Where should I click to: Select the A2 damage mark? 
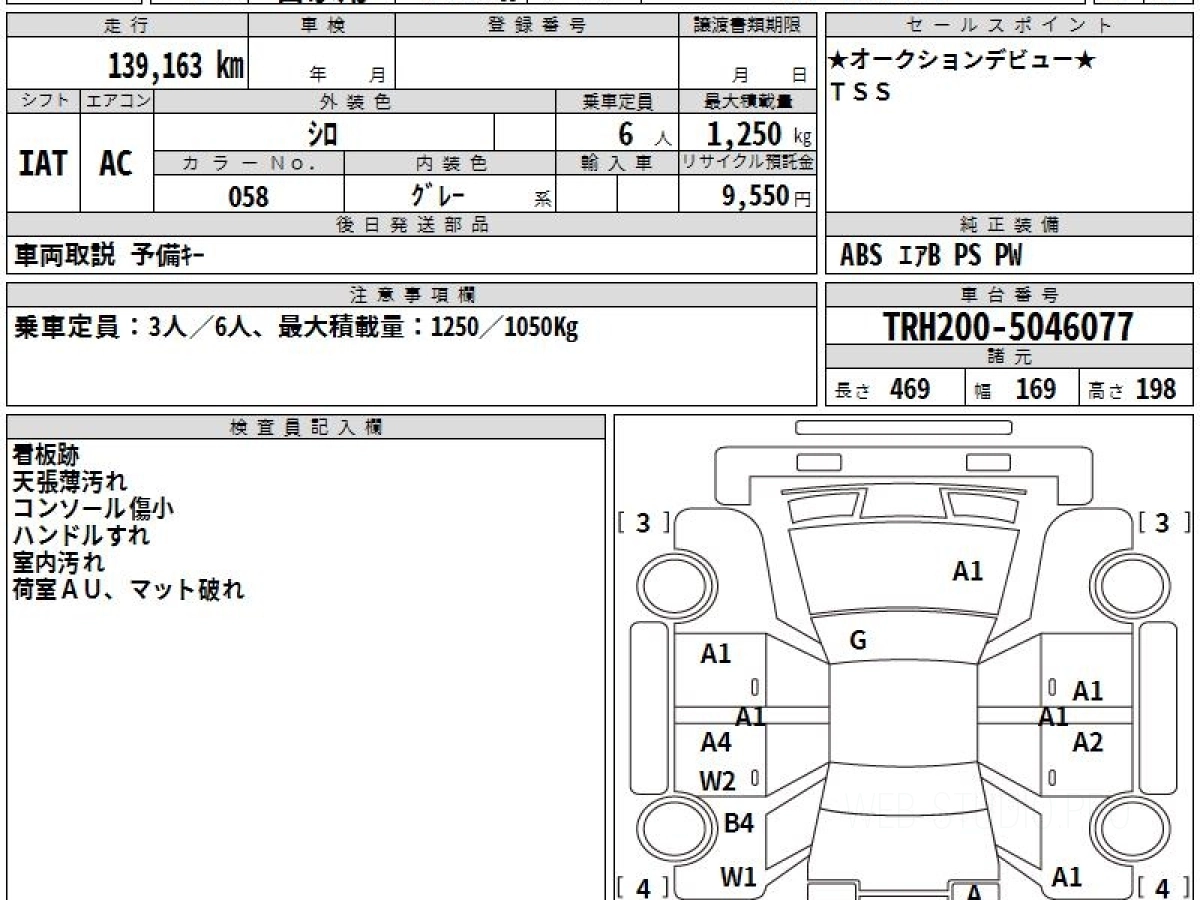1087,742
